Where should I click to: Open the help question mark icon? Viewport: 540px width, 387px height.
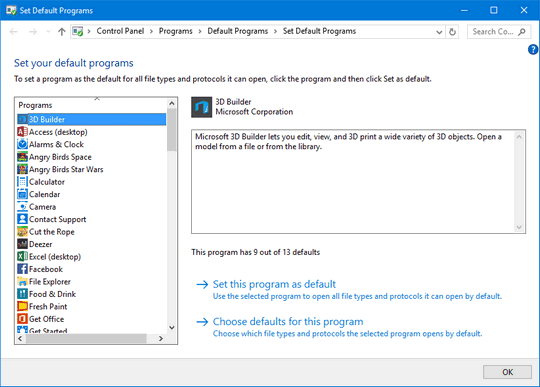click(533, 50)
